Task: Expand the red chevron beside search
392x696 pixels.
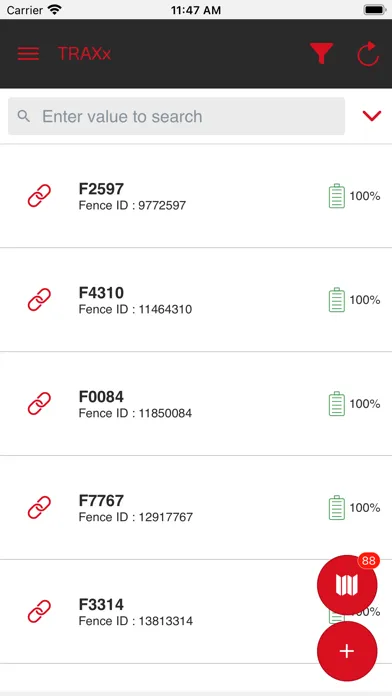Action: click(372, 116)
